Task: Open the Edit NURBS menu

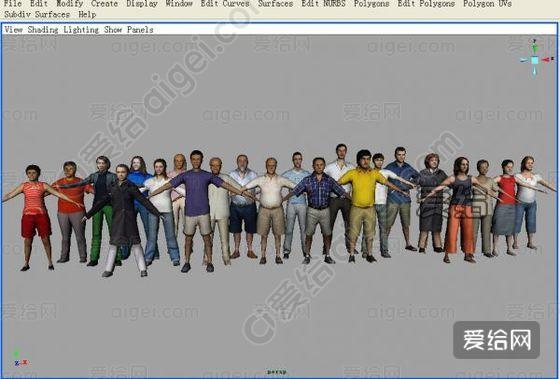Action: pos(324,4)
